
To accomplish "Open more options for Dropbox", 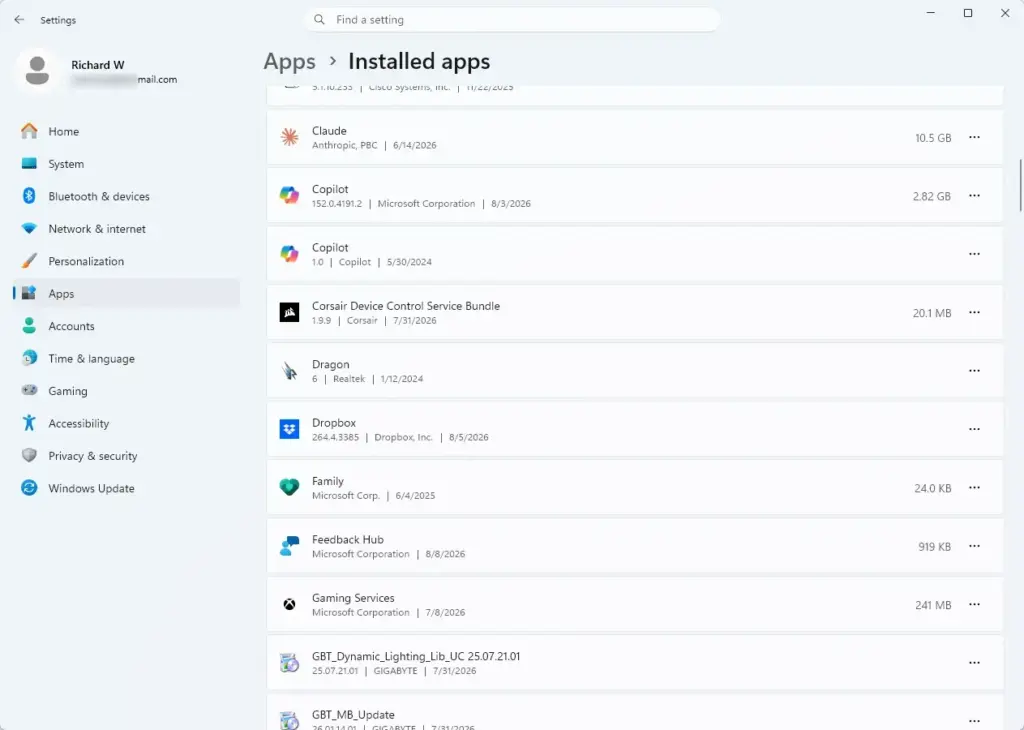I will pos(974,429).
